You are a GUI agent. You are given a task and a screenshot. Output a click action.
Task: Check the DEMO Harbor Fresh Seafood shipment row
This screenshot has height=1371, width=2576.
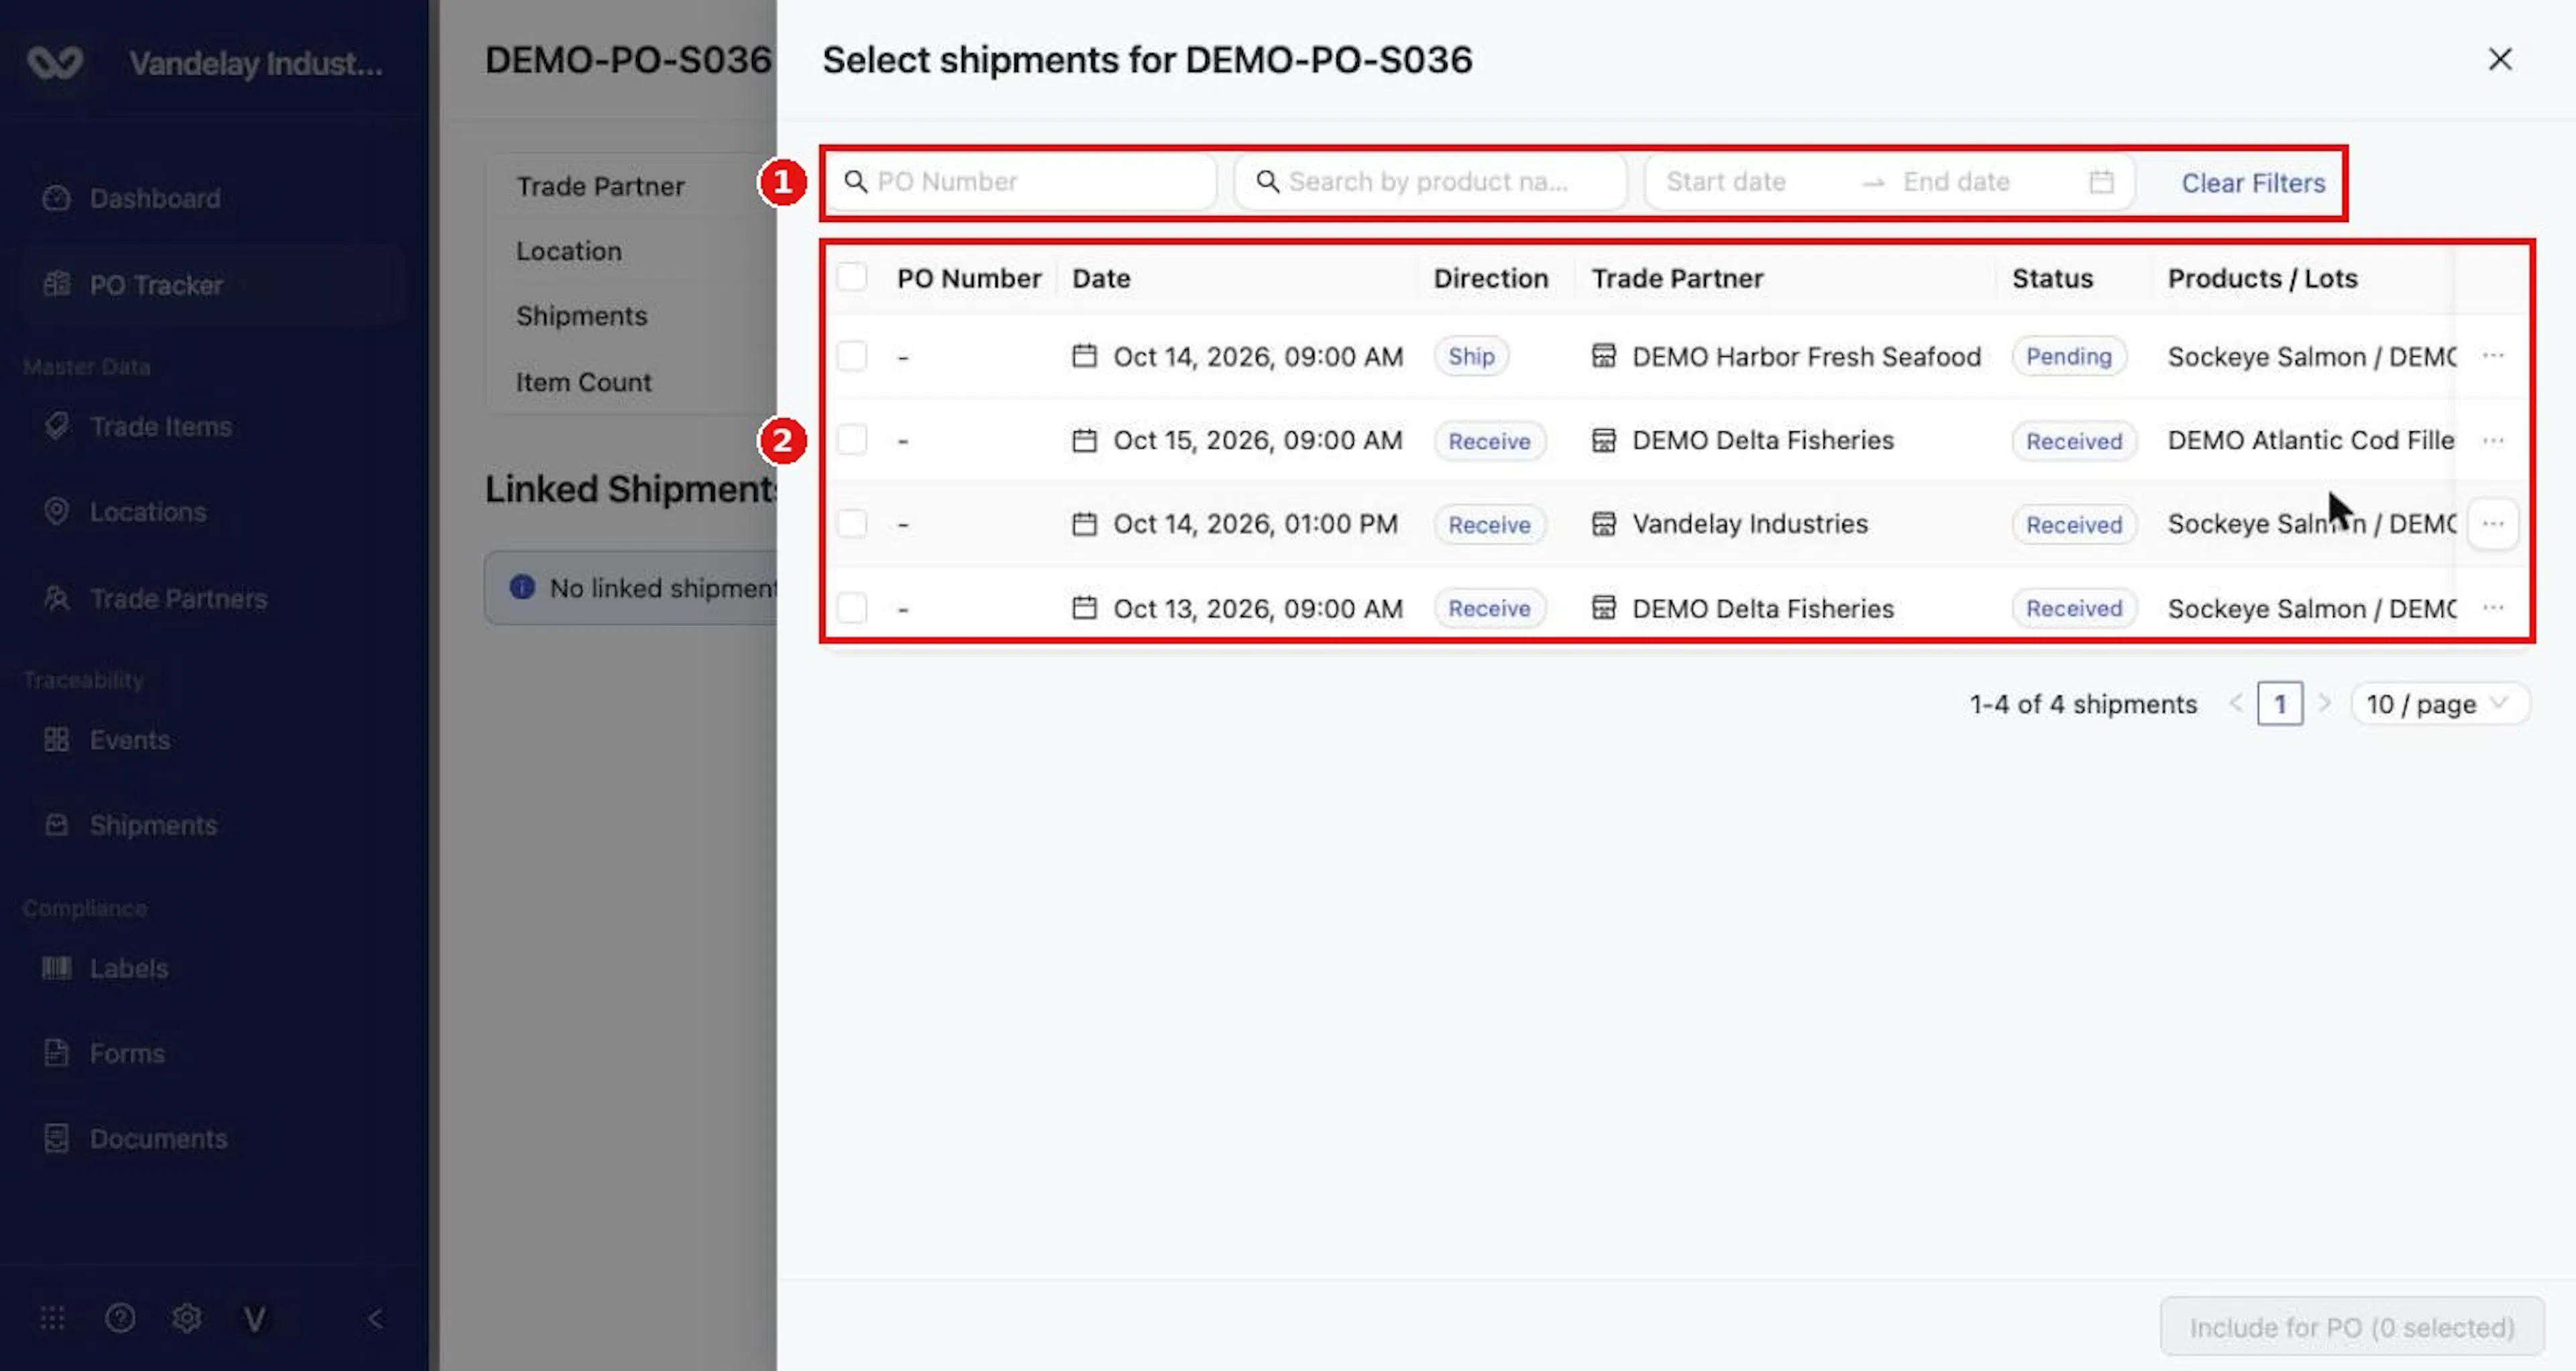(852, 356)
